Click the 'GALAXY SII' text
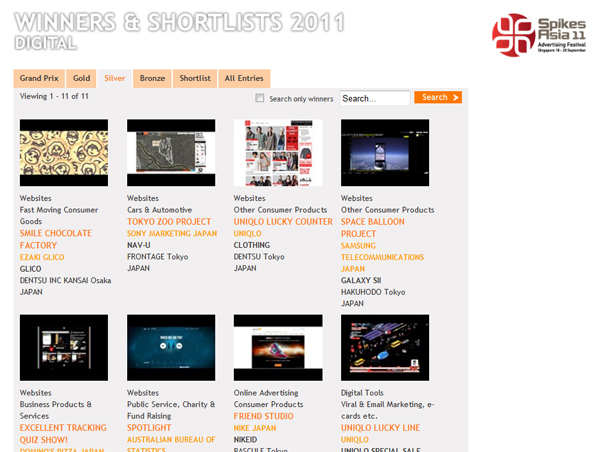Image resolution: width=600 pixels, height=452 pixels. coord(361,281)
